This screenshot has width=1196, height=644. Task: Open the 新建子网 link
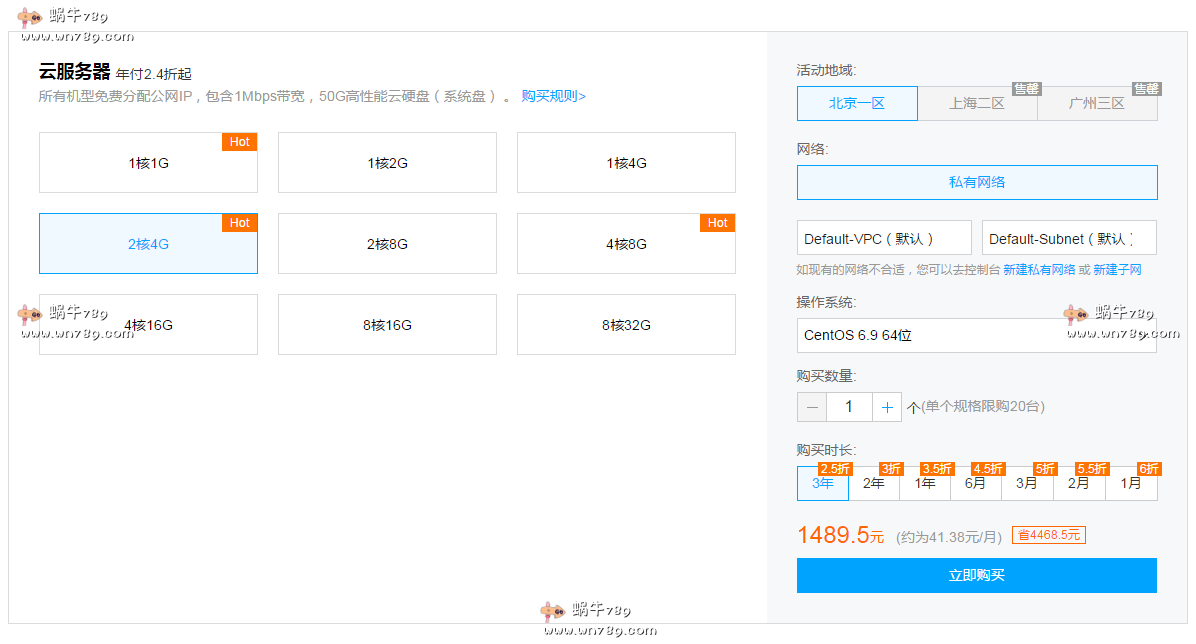[x=1117, y=270]
